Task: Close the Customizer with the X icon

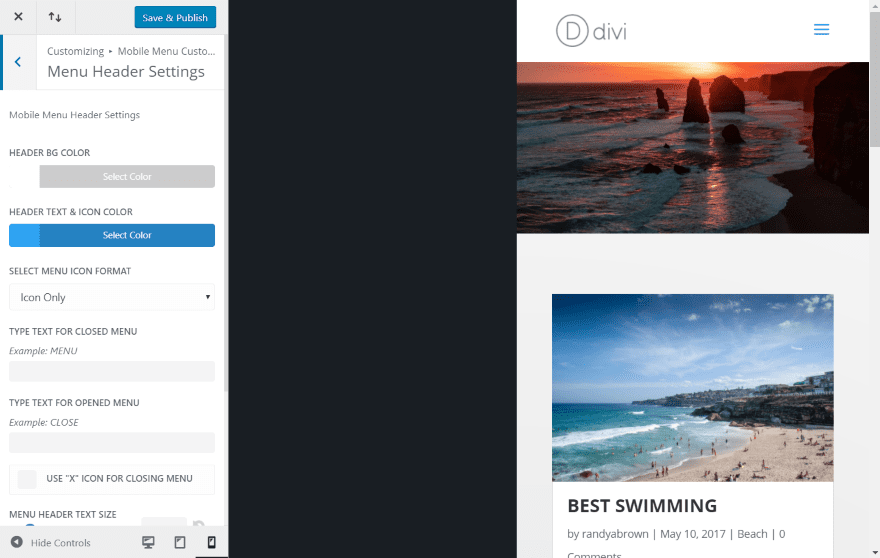Action: [x=18, y=17]
